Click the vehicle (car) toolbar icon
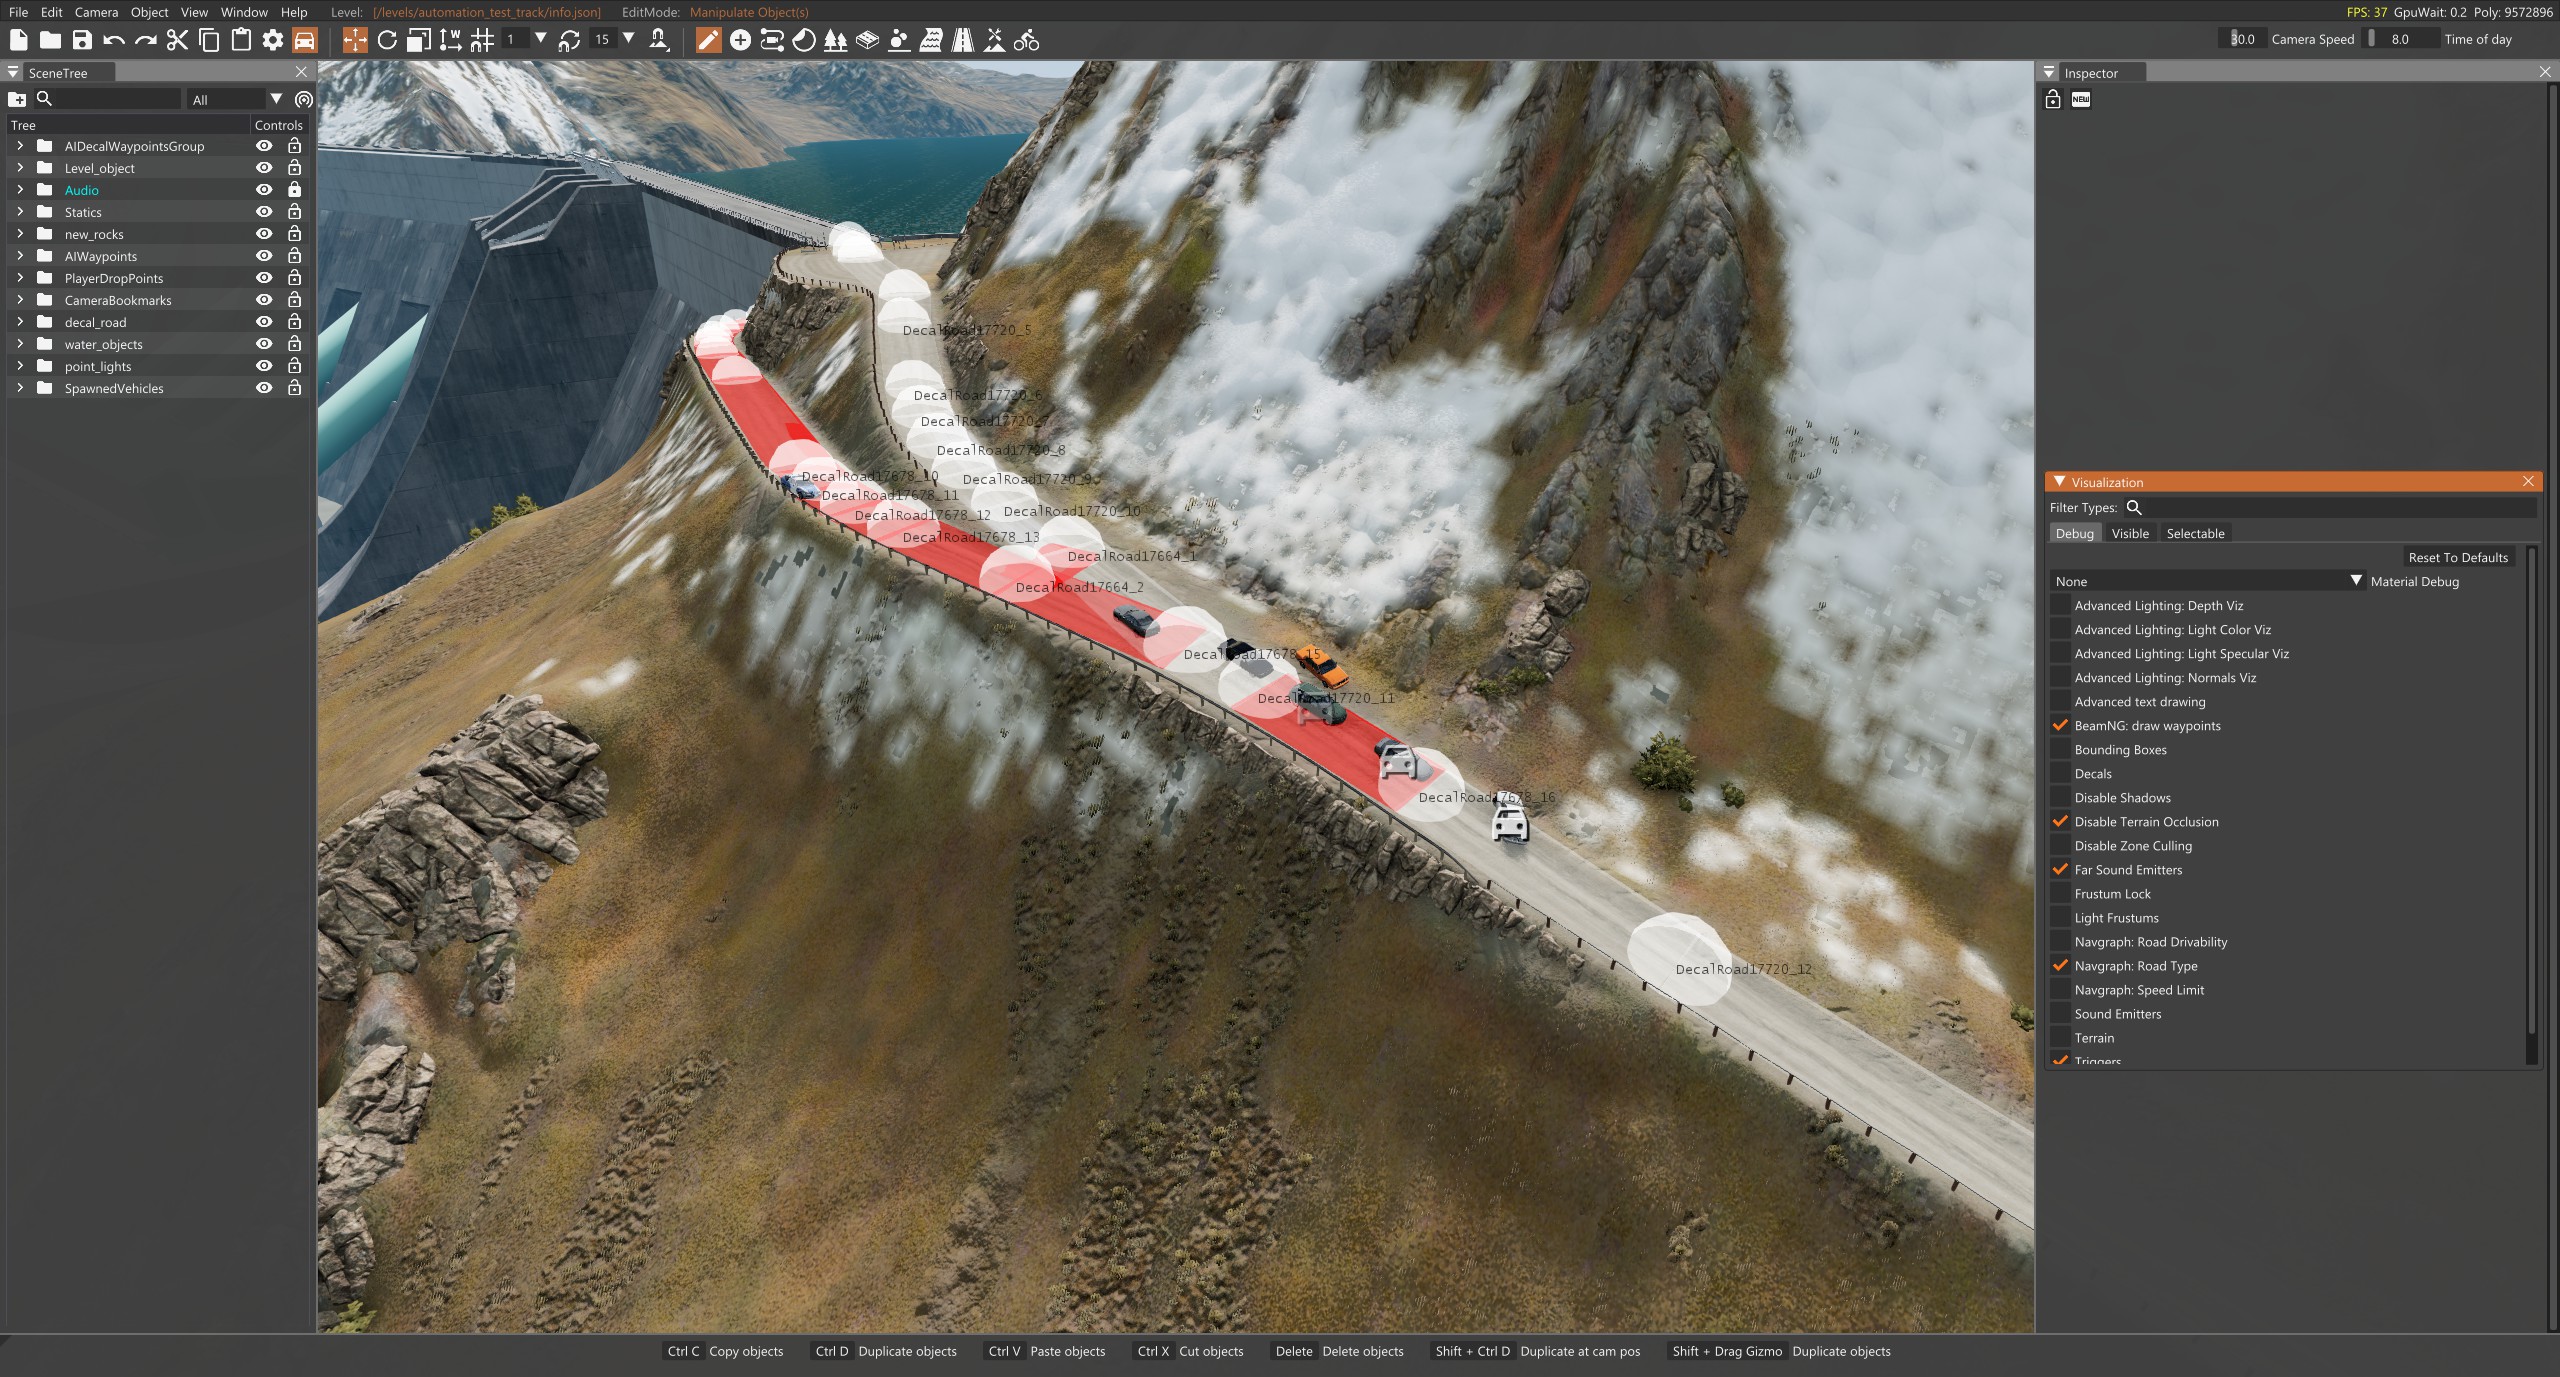 pyautogui.click(x=305, y=40)
